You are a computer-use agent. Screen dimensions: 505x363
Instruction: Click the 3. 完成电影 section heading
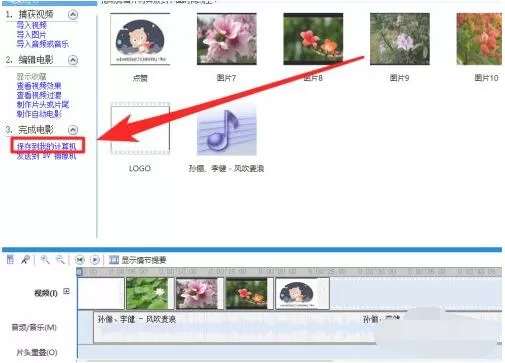point(29,130)
